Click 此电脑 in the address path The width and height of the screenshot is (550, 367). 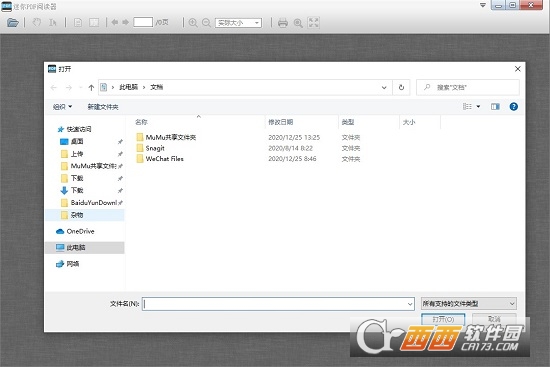[x=128, y=87]
